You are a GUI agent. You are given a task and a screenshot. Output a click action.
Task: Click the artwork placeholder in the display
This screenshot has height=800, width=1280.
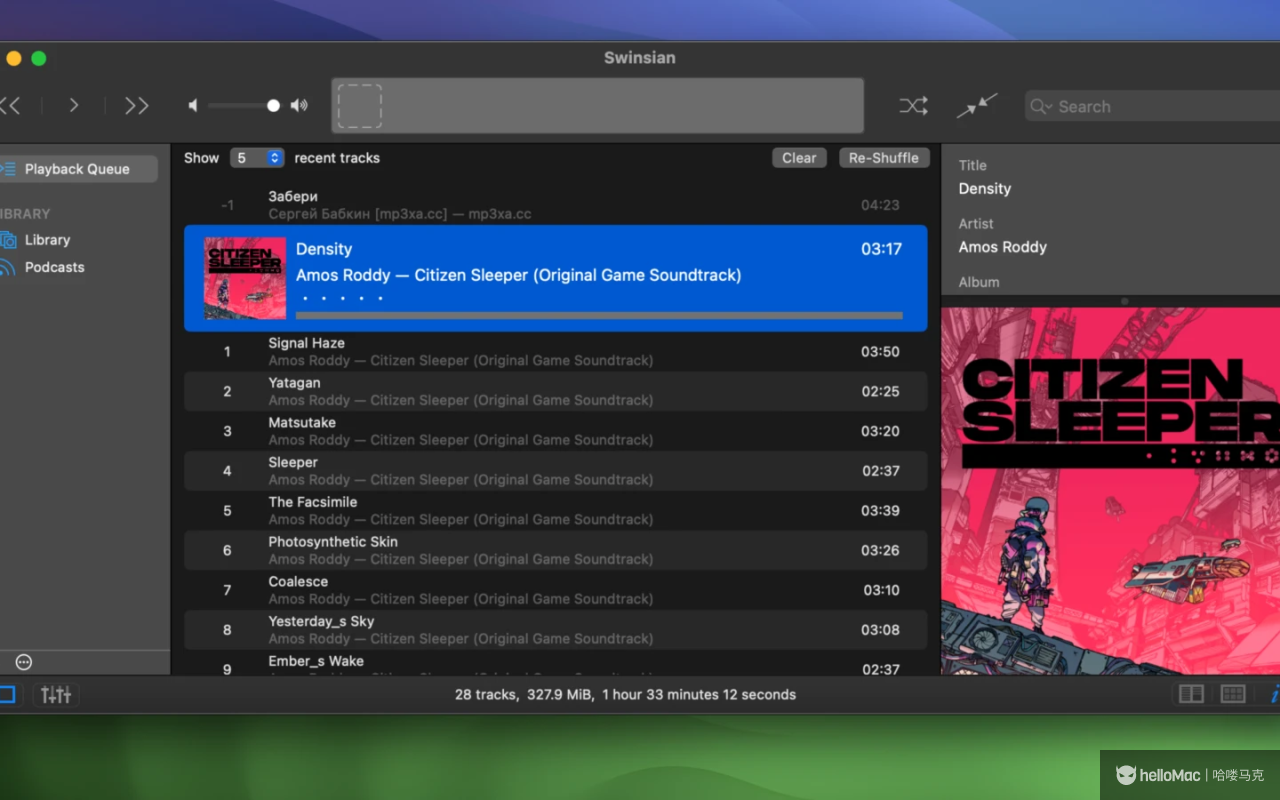360,106
